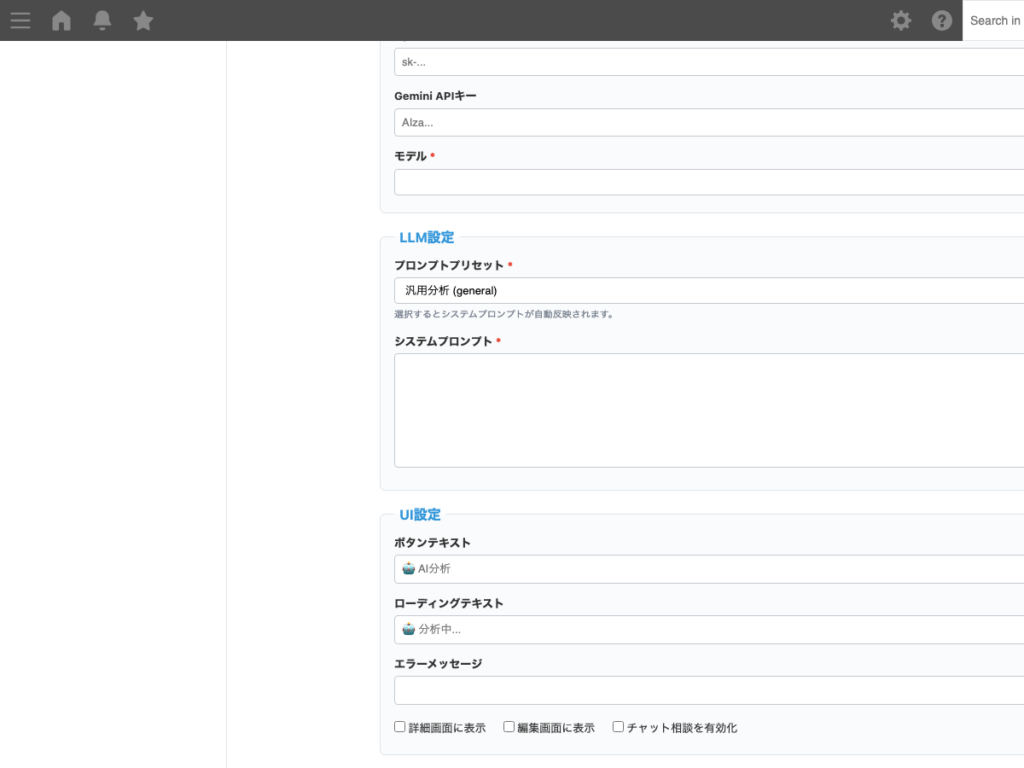Open the プロンプトプリセット preset dropdown
The width and height of the screenshot is (1024, 768).
(700, 290)
